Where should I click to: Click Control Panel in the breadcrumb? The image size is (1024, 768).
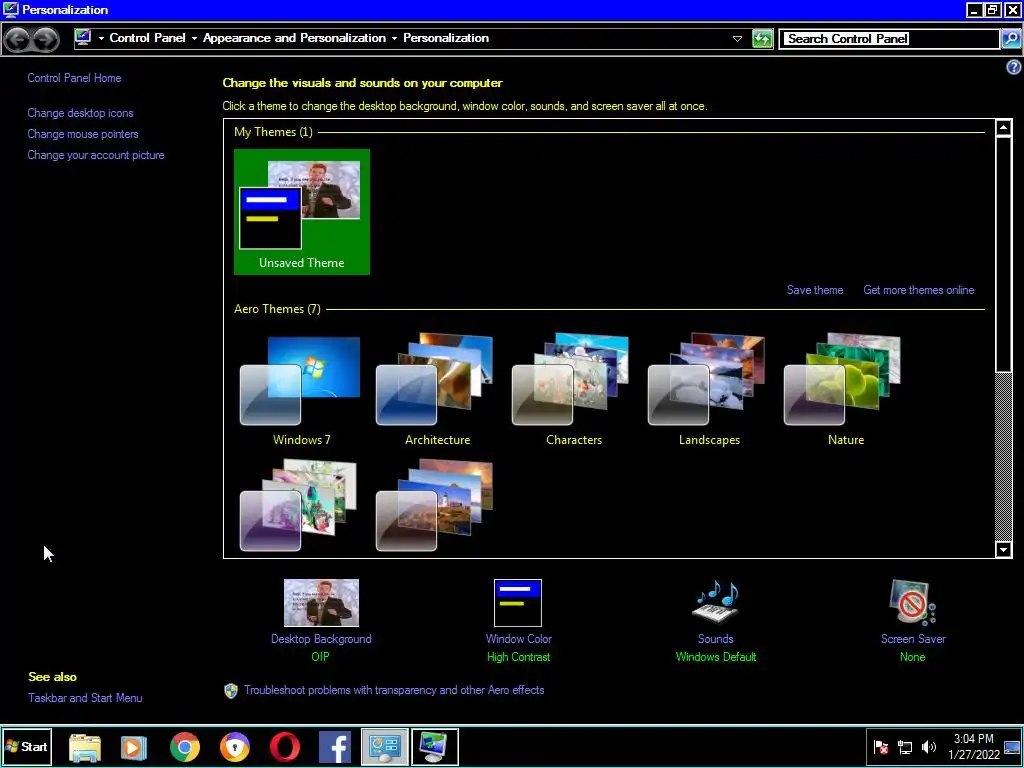148,38
